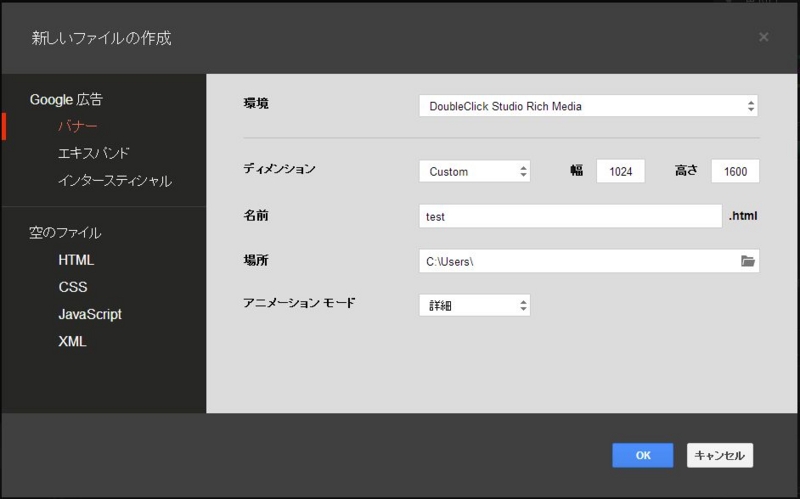The width and height of the screenshot is (800, 499).
Task: Click the 環境 label
Action: click(x=256, y=104)
